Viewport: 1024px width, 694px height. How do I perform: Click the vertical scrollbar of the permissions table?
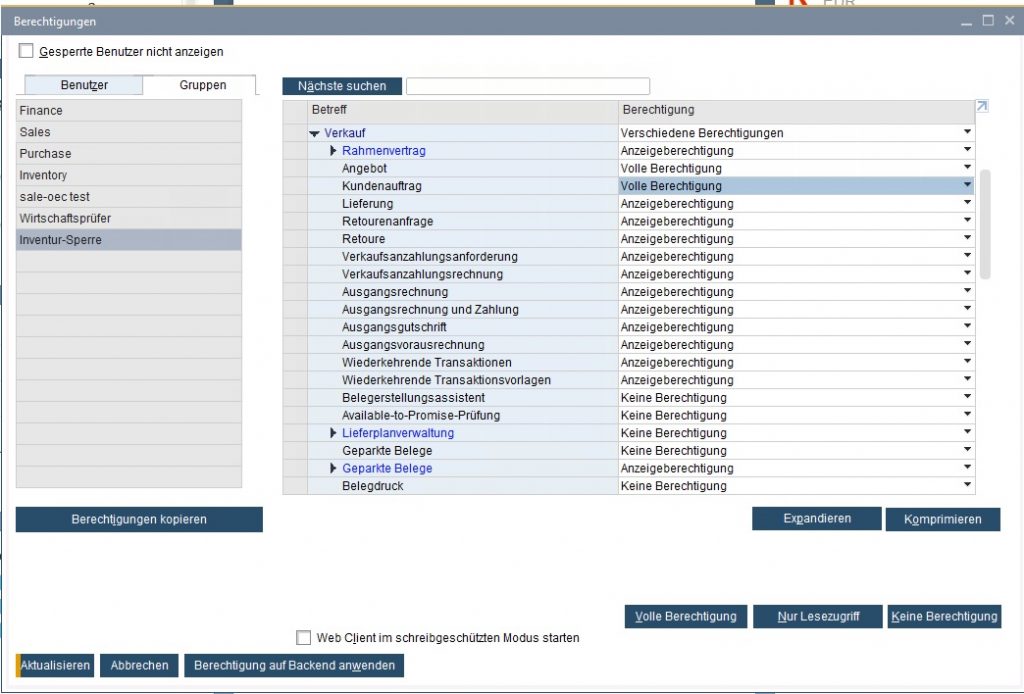tap(985, 224)
